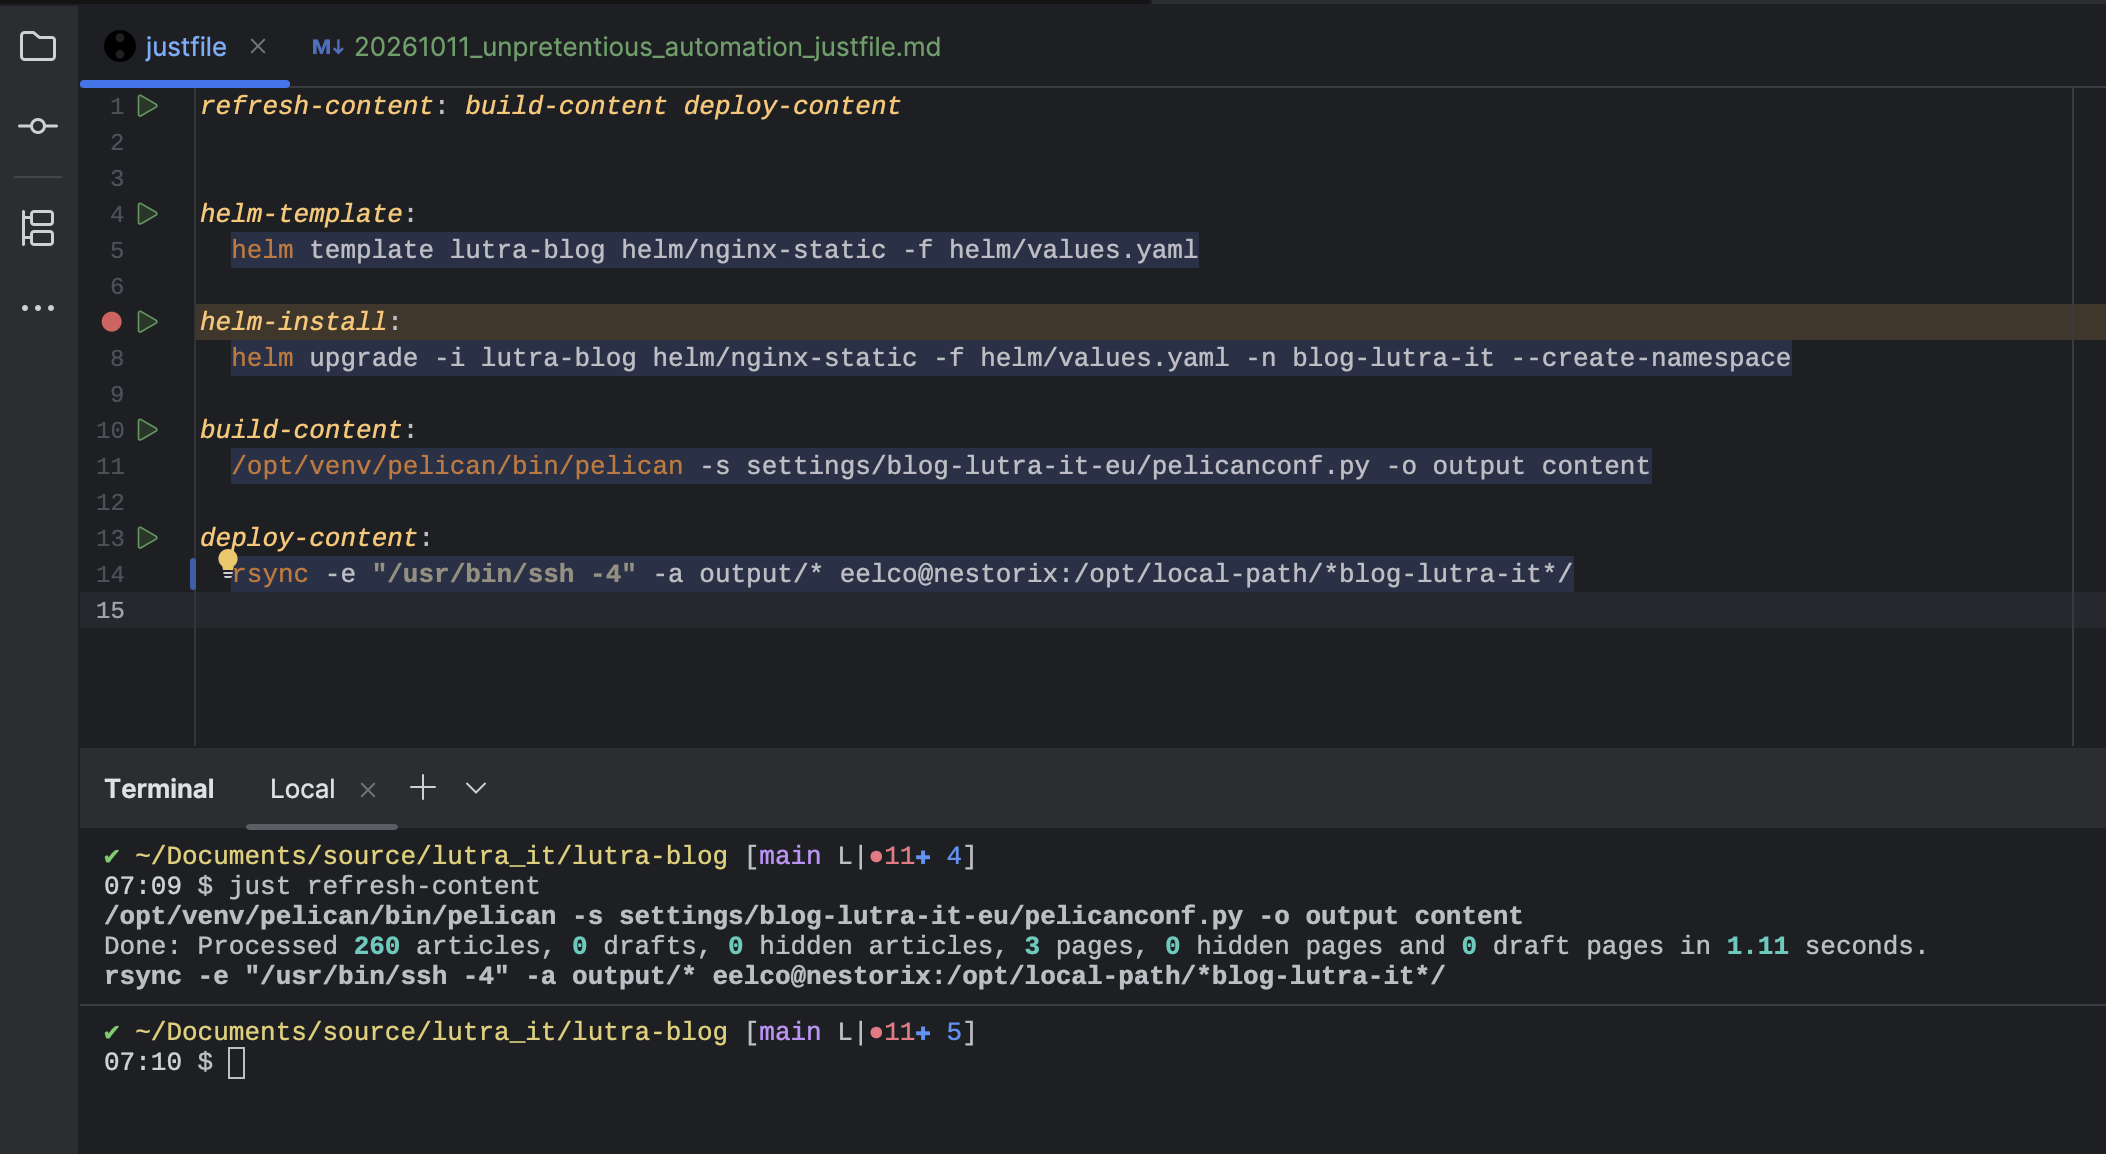Image resolution: width=2106 pixels, height=1154 pixels.
Task: Click the terminal prompt cursor
Action: click(236, 1062)
